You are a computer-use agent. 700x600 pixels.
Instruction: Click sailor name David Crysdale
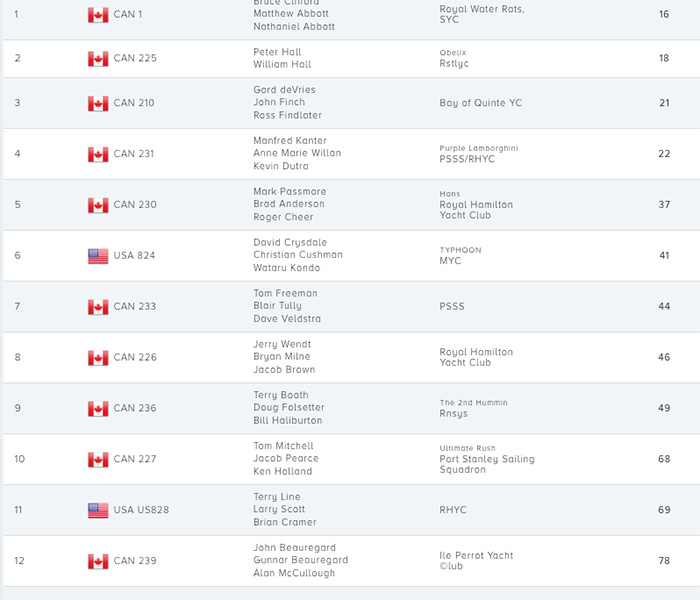[290, 243]
